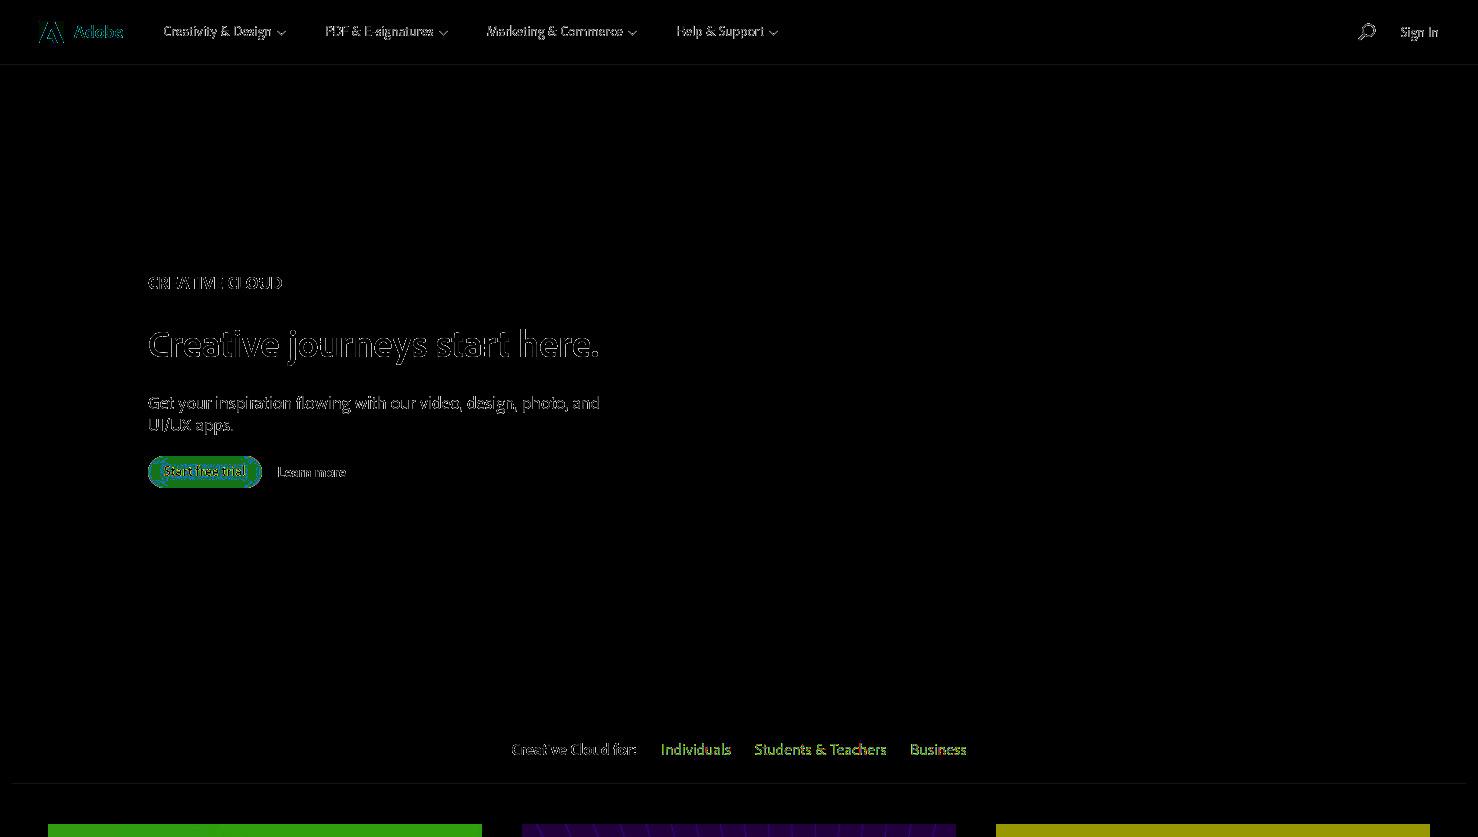The height and width of the screenshot is (837, 1478).
Task: Choose the Business link
Action: tap(938, 750)
